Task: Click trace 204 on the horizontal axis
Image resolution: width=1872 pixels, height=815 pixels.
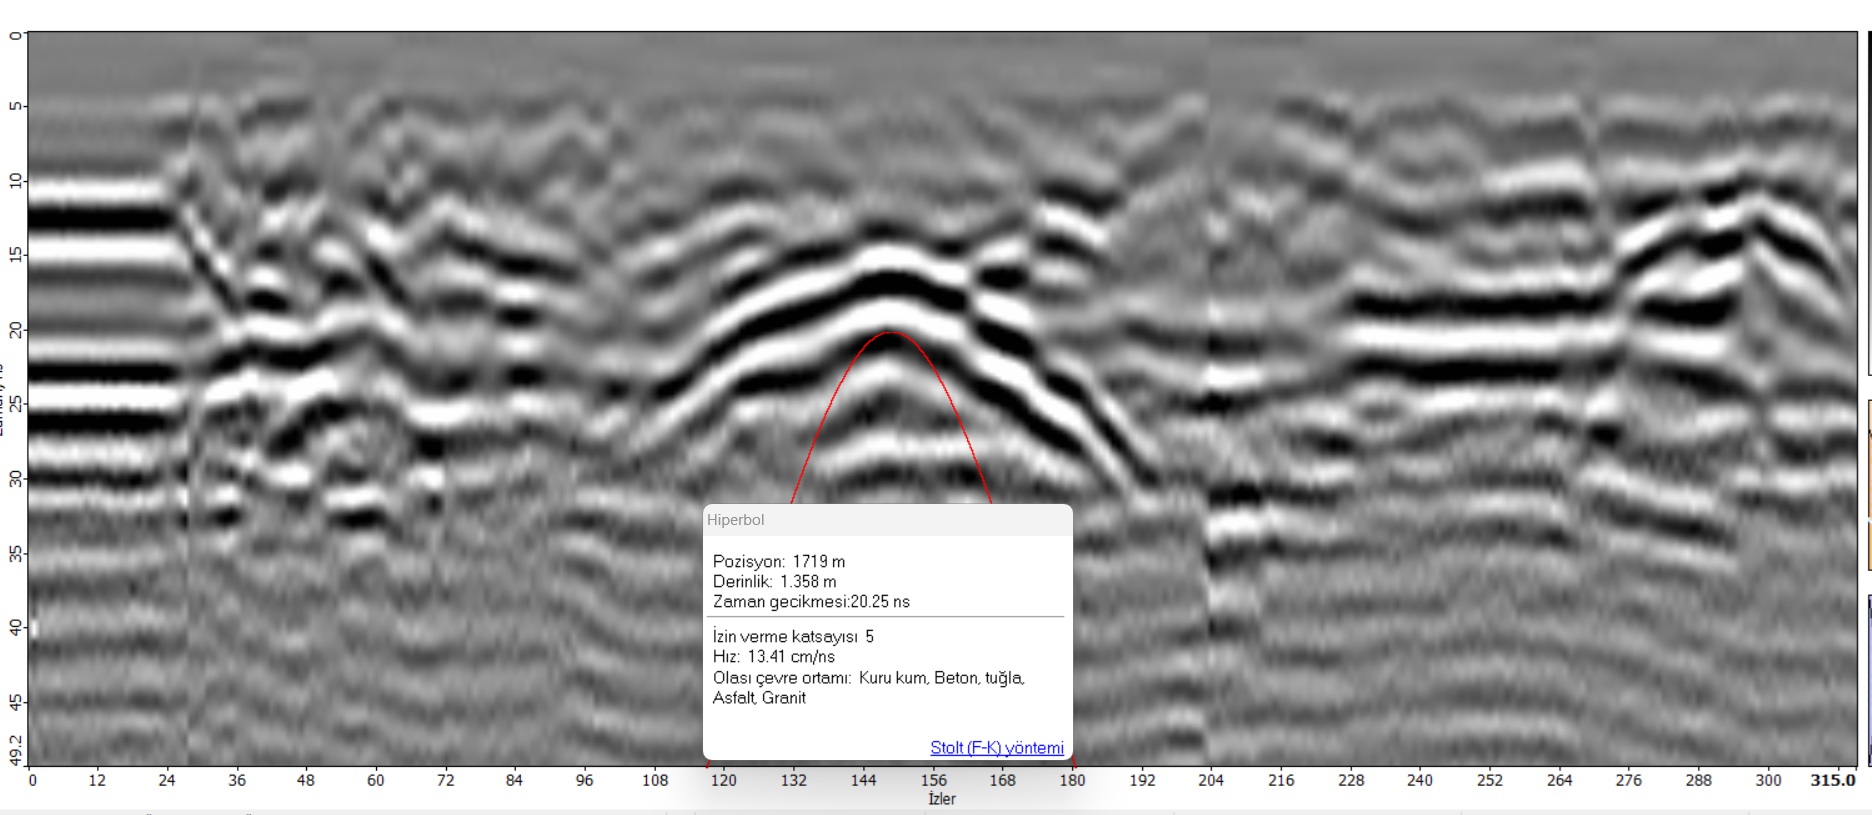Action: point(1211,780)
